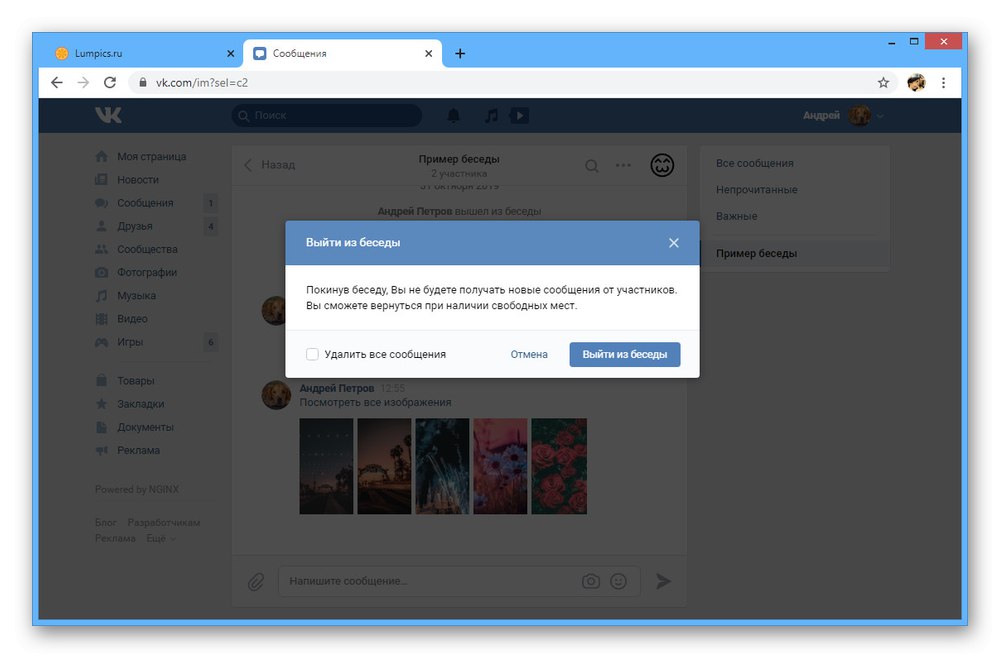Click the conversation avatar smiley icon
The image size is (1000, 658).
point(662,165)
